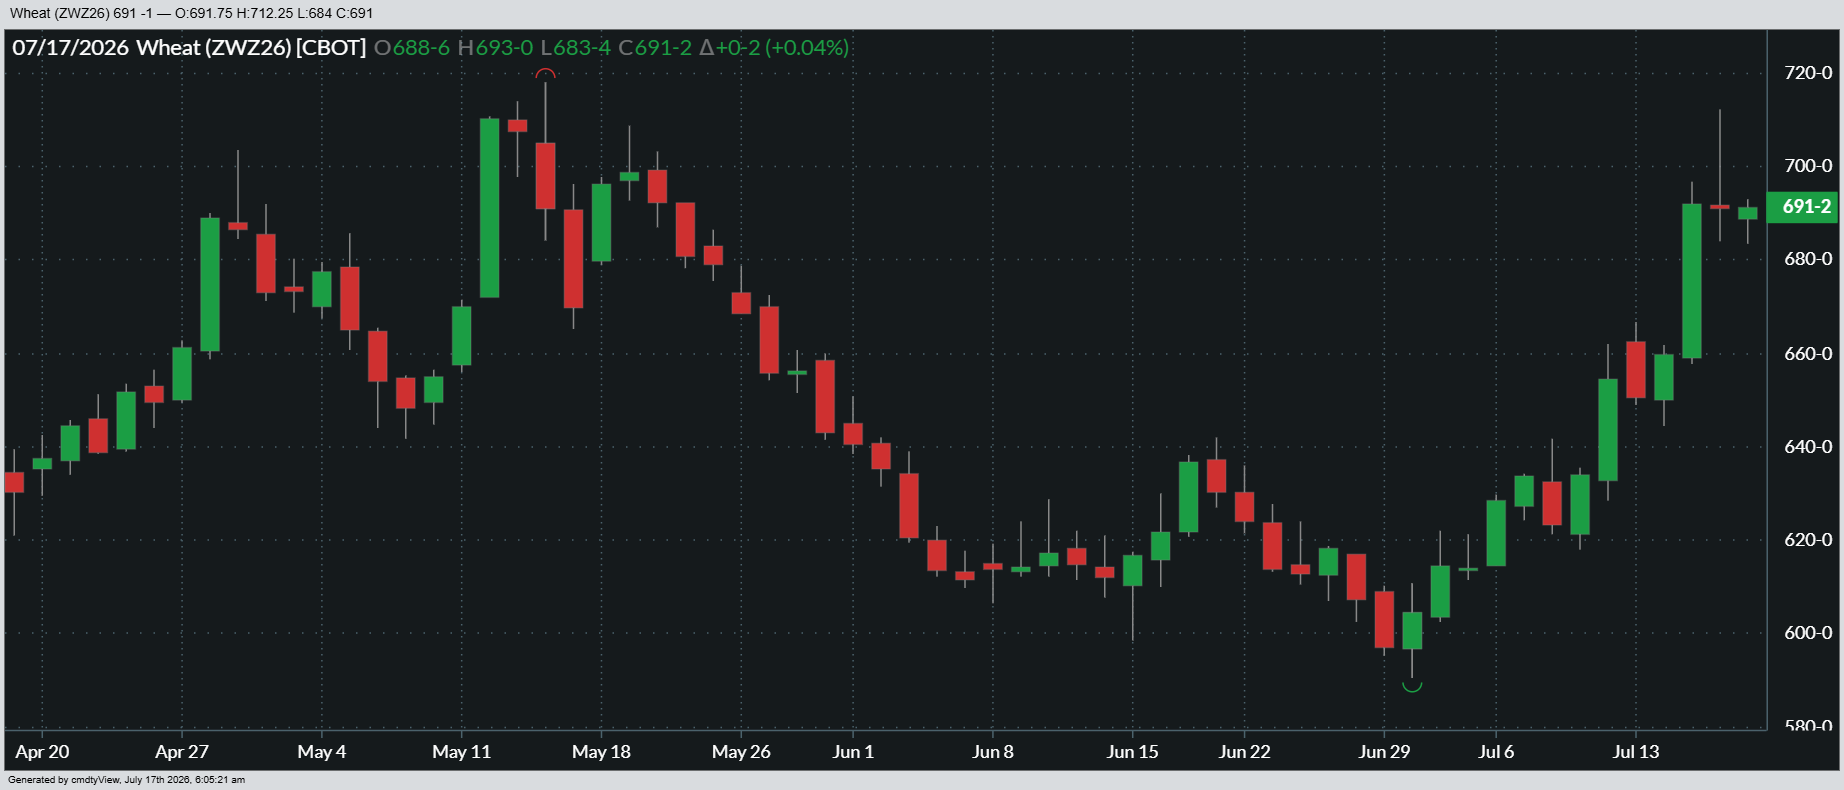Viewport: 1844px width, 790px height.
Task: Click the red high marker above mid-May candle
Action: (545, 74)
